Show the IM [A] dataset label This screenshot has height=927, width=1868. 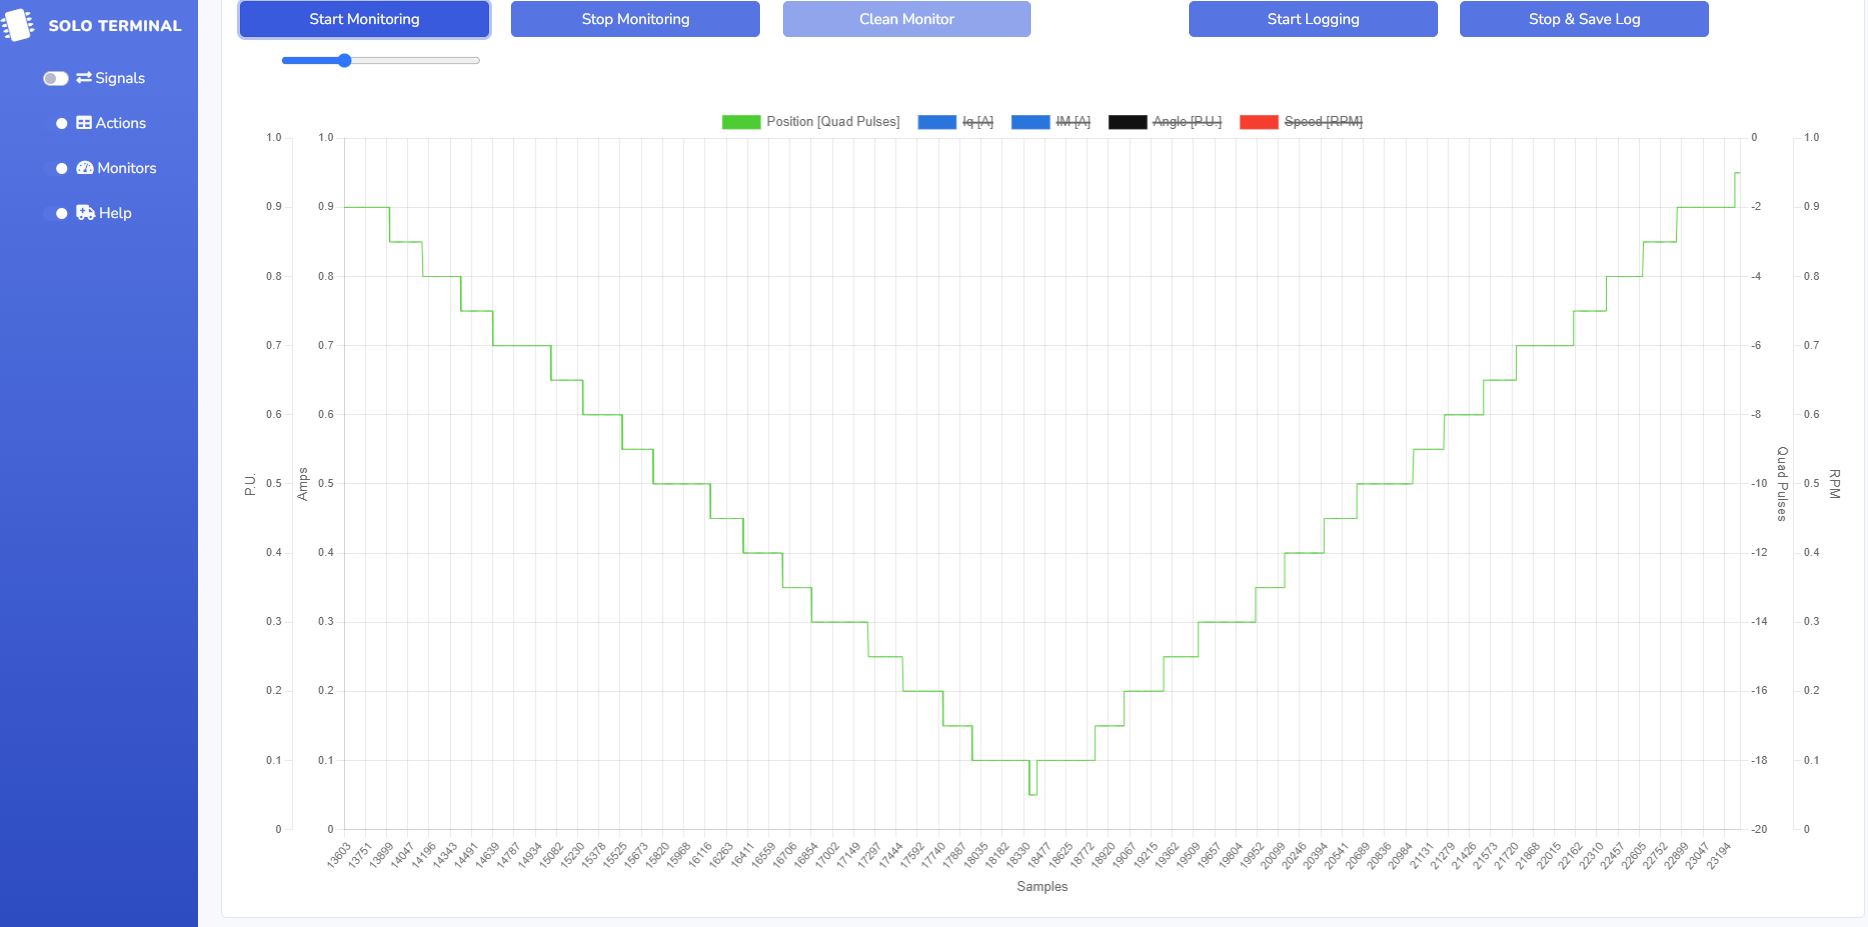click(x=1073, y=122)
